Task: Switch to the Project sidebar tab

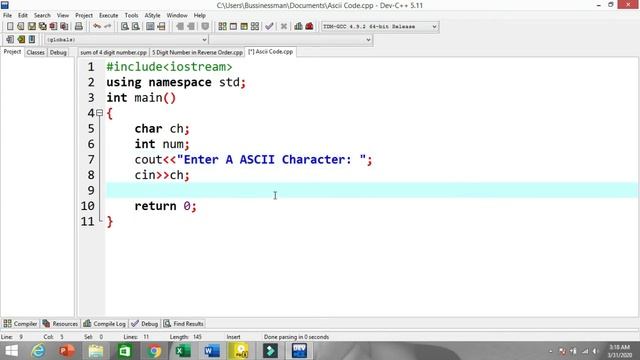Action: tap(12, 52)
